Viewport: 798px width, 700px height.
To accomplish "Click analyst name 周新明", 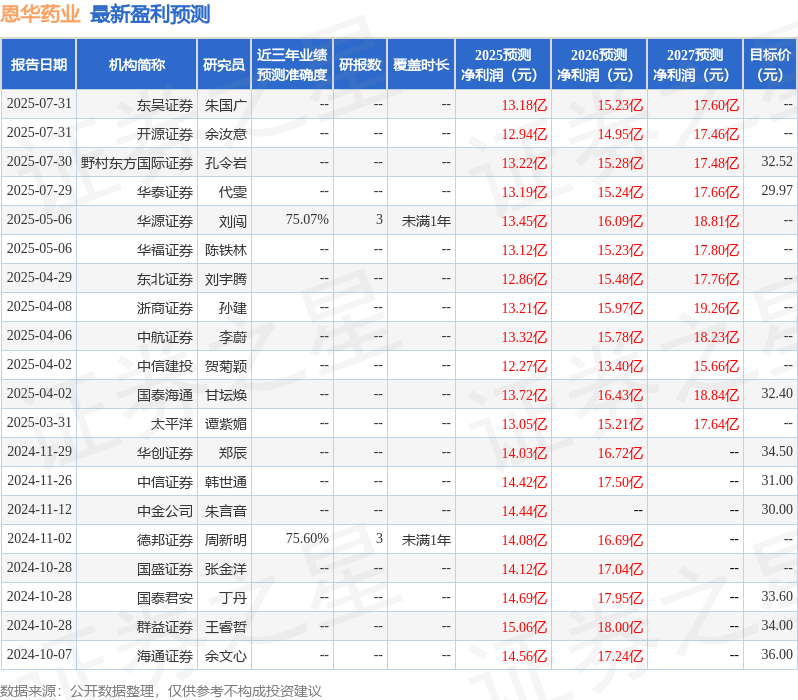I will (x=226, y=541).
